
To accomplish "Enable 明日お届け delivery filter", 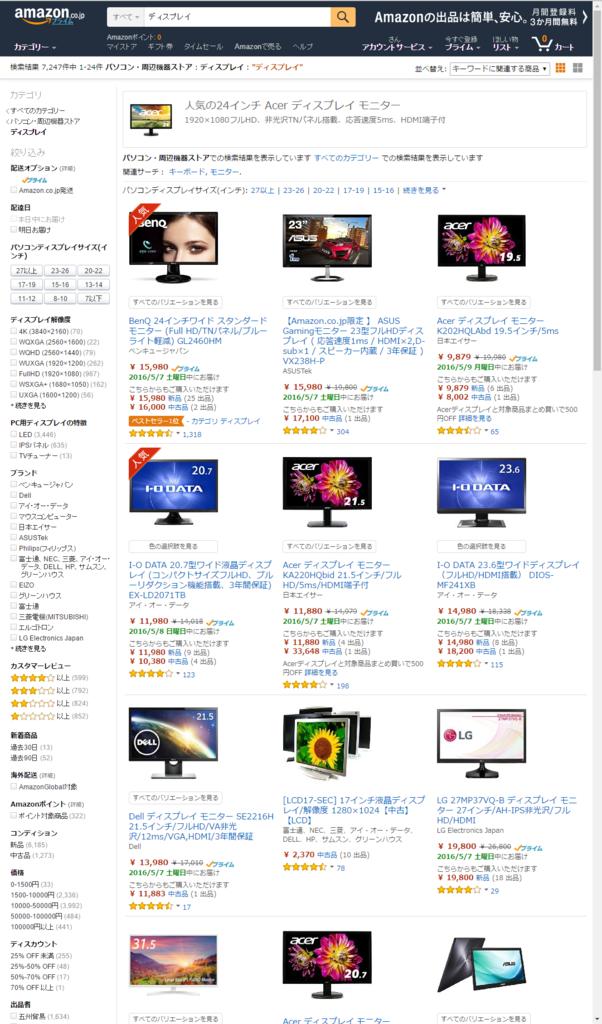I will click(x=14, y=230).
